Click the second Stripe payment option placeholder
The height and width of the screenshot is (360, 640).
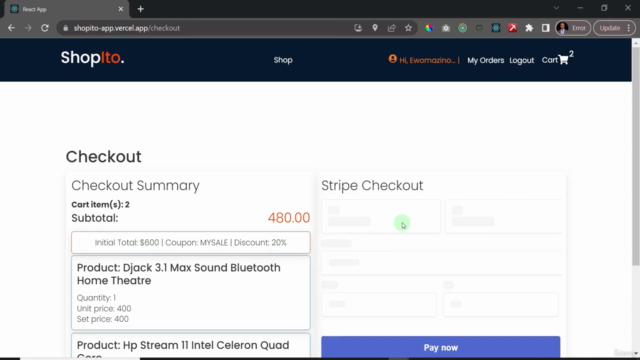click(504, 216)
